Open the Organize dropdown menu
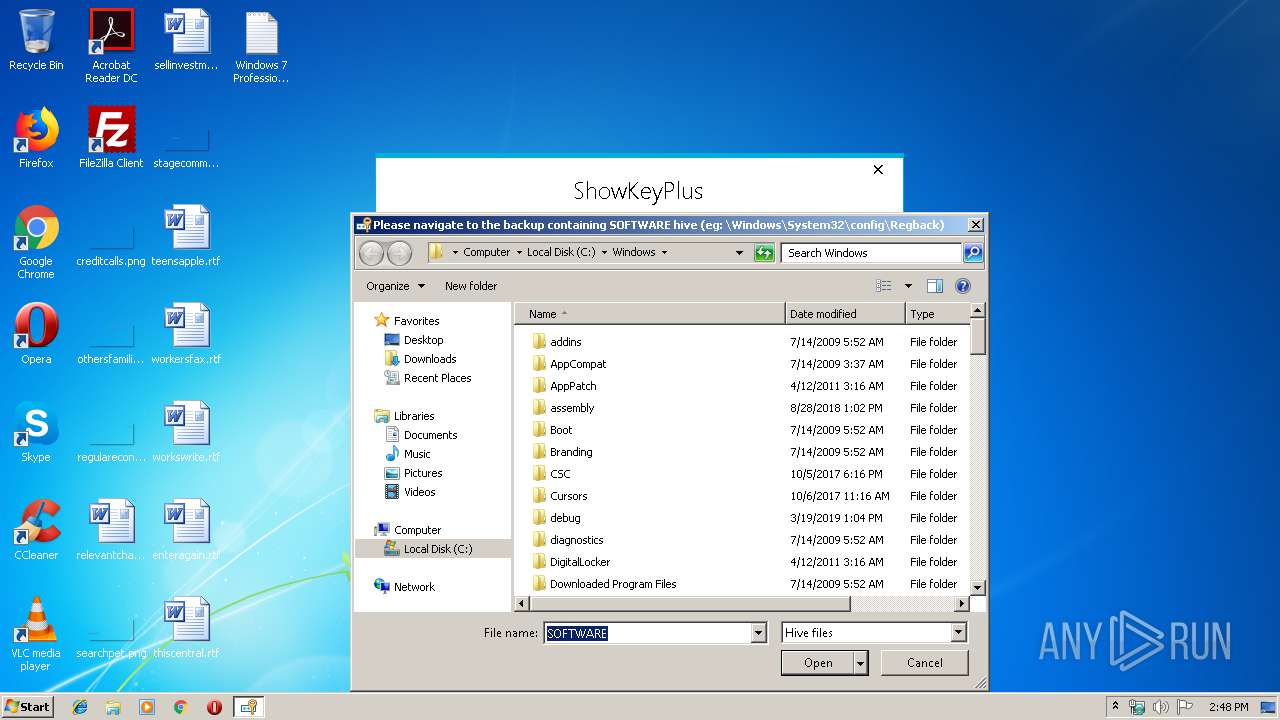 [396, 286]
